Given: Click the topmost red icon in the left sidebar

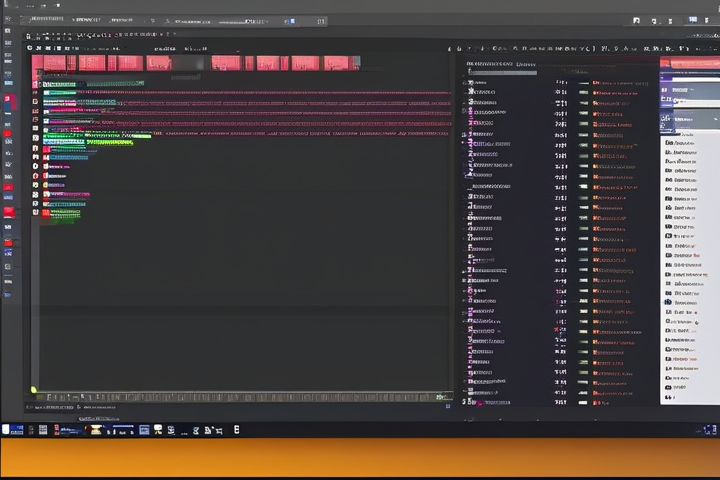Looking at the screenshot, I should coord(8,99).
